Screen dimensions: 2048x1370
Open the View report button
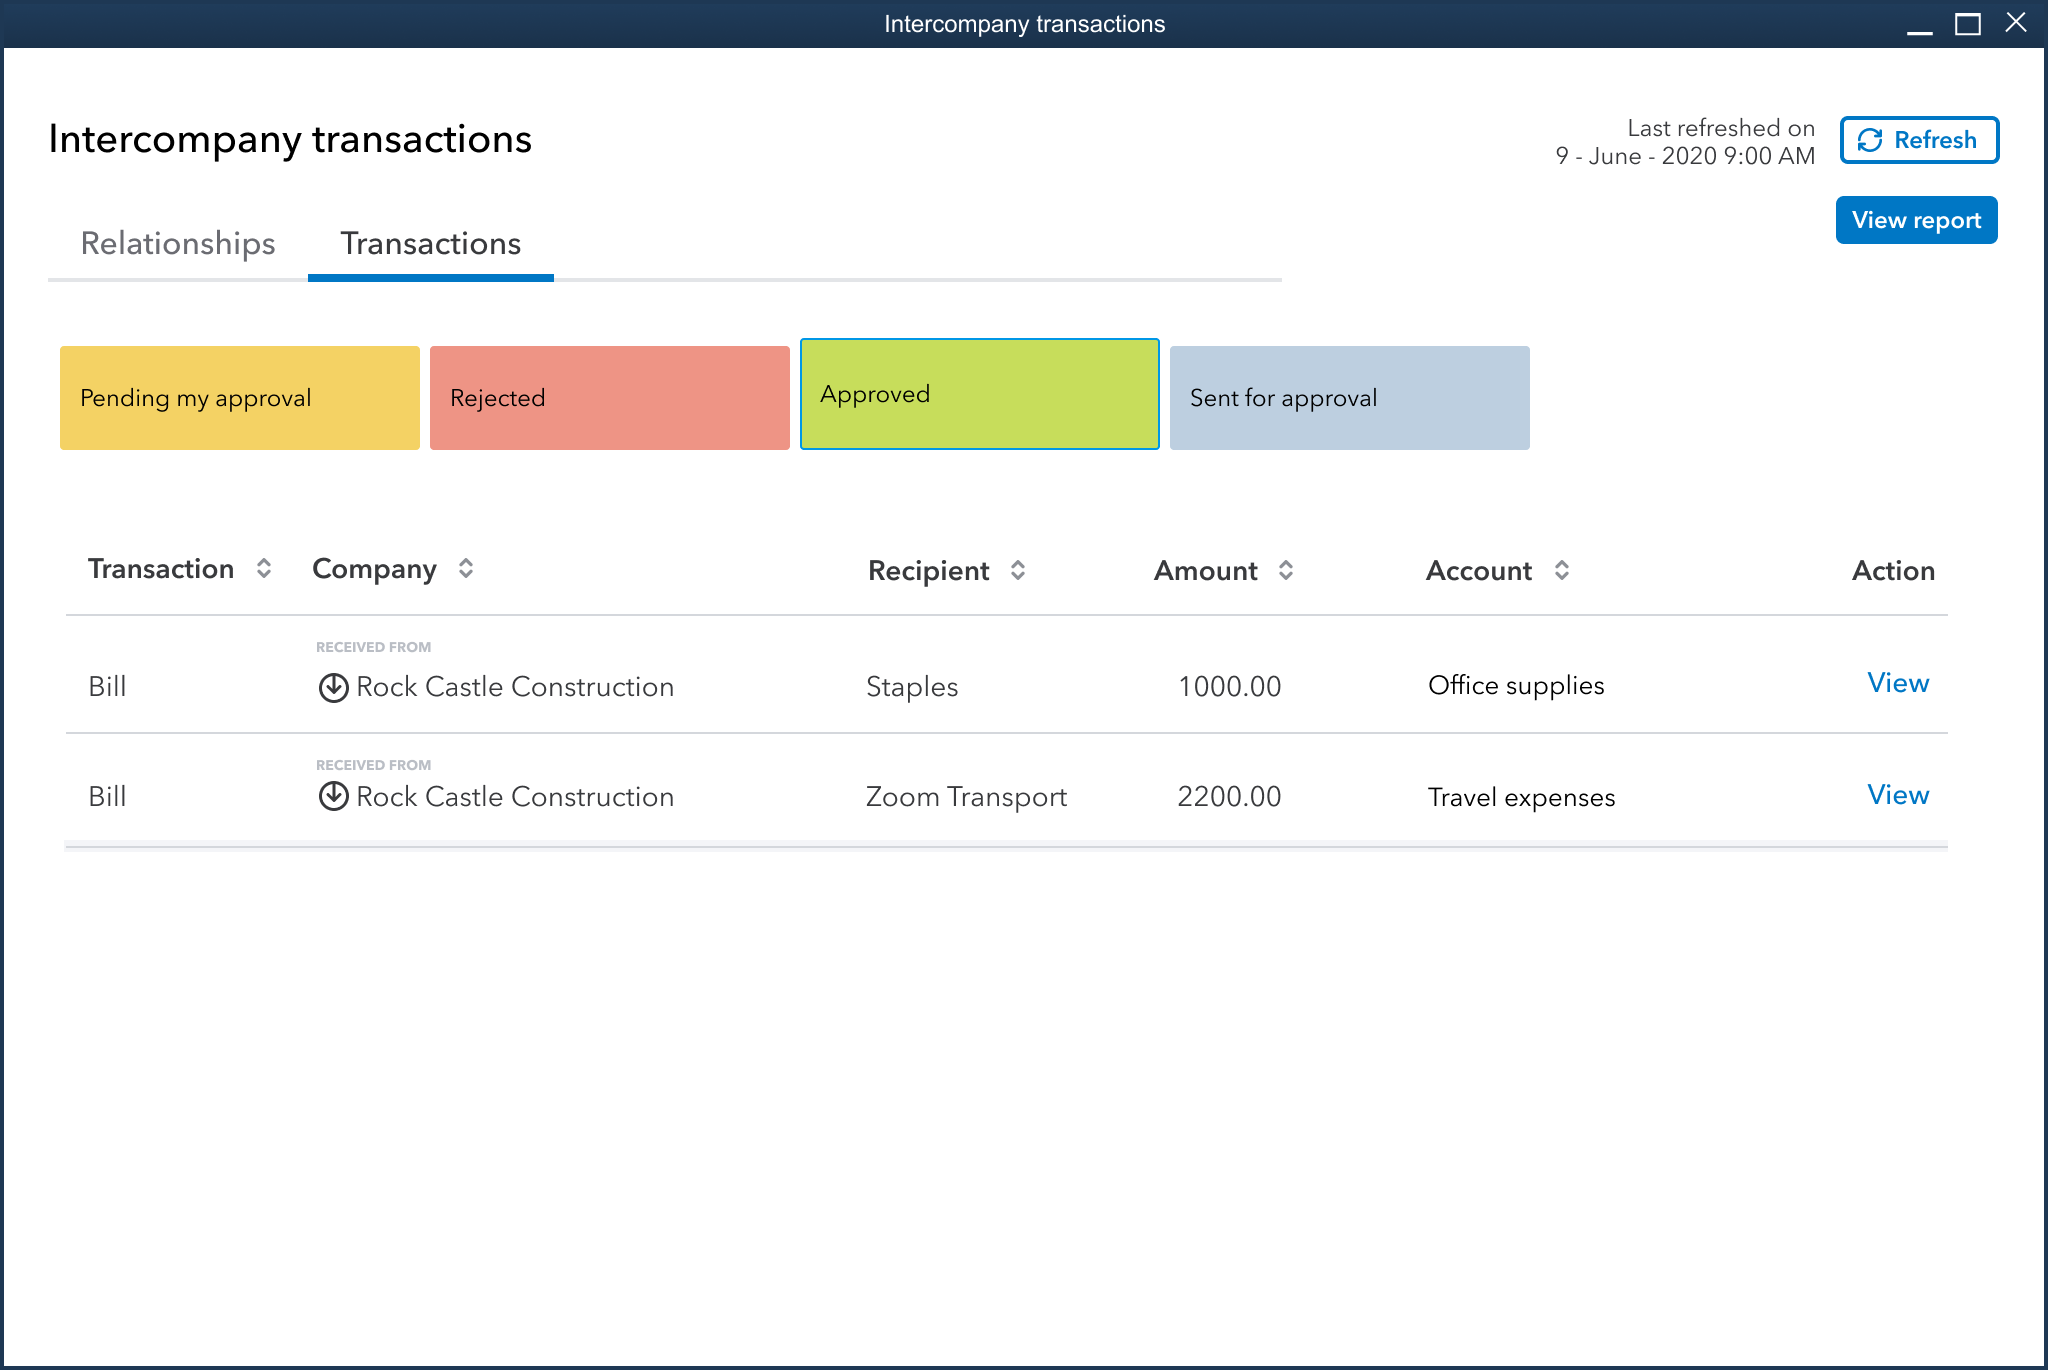[1915, 220]
